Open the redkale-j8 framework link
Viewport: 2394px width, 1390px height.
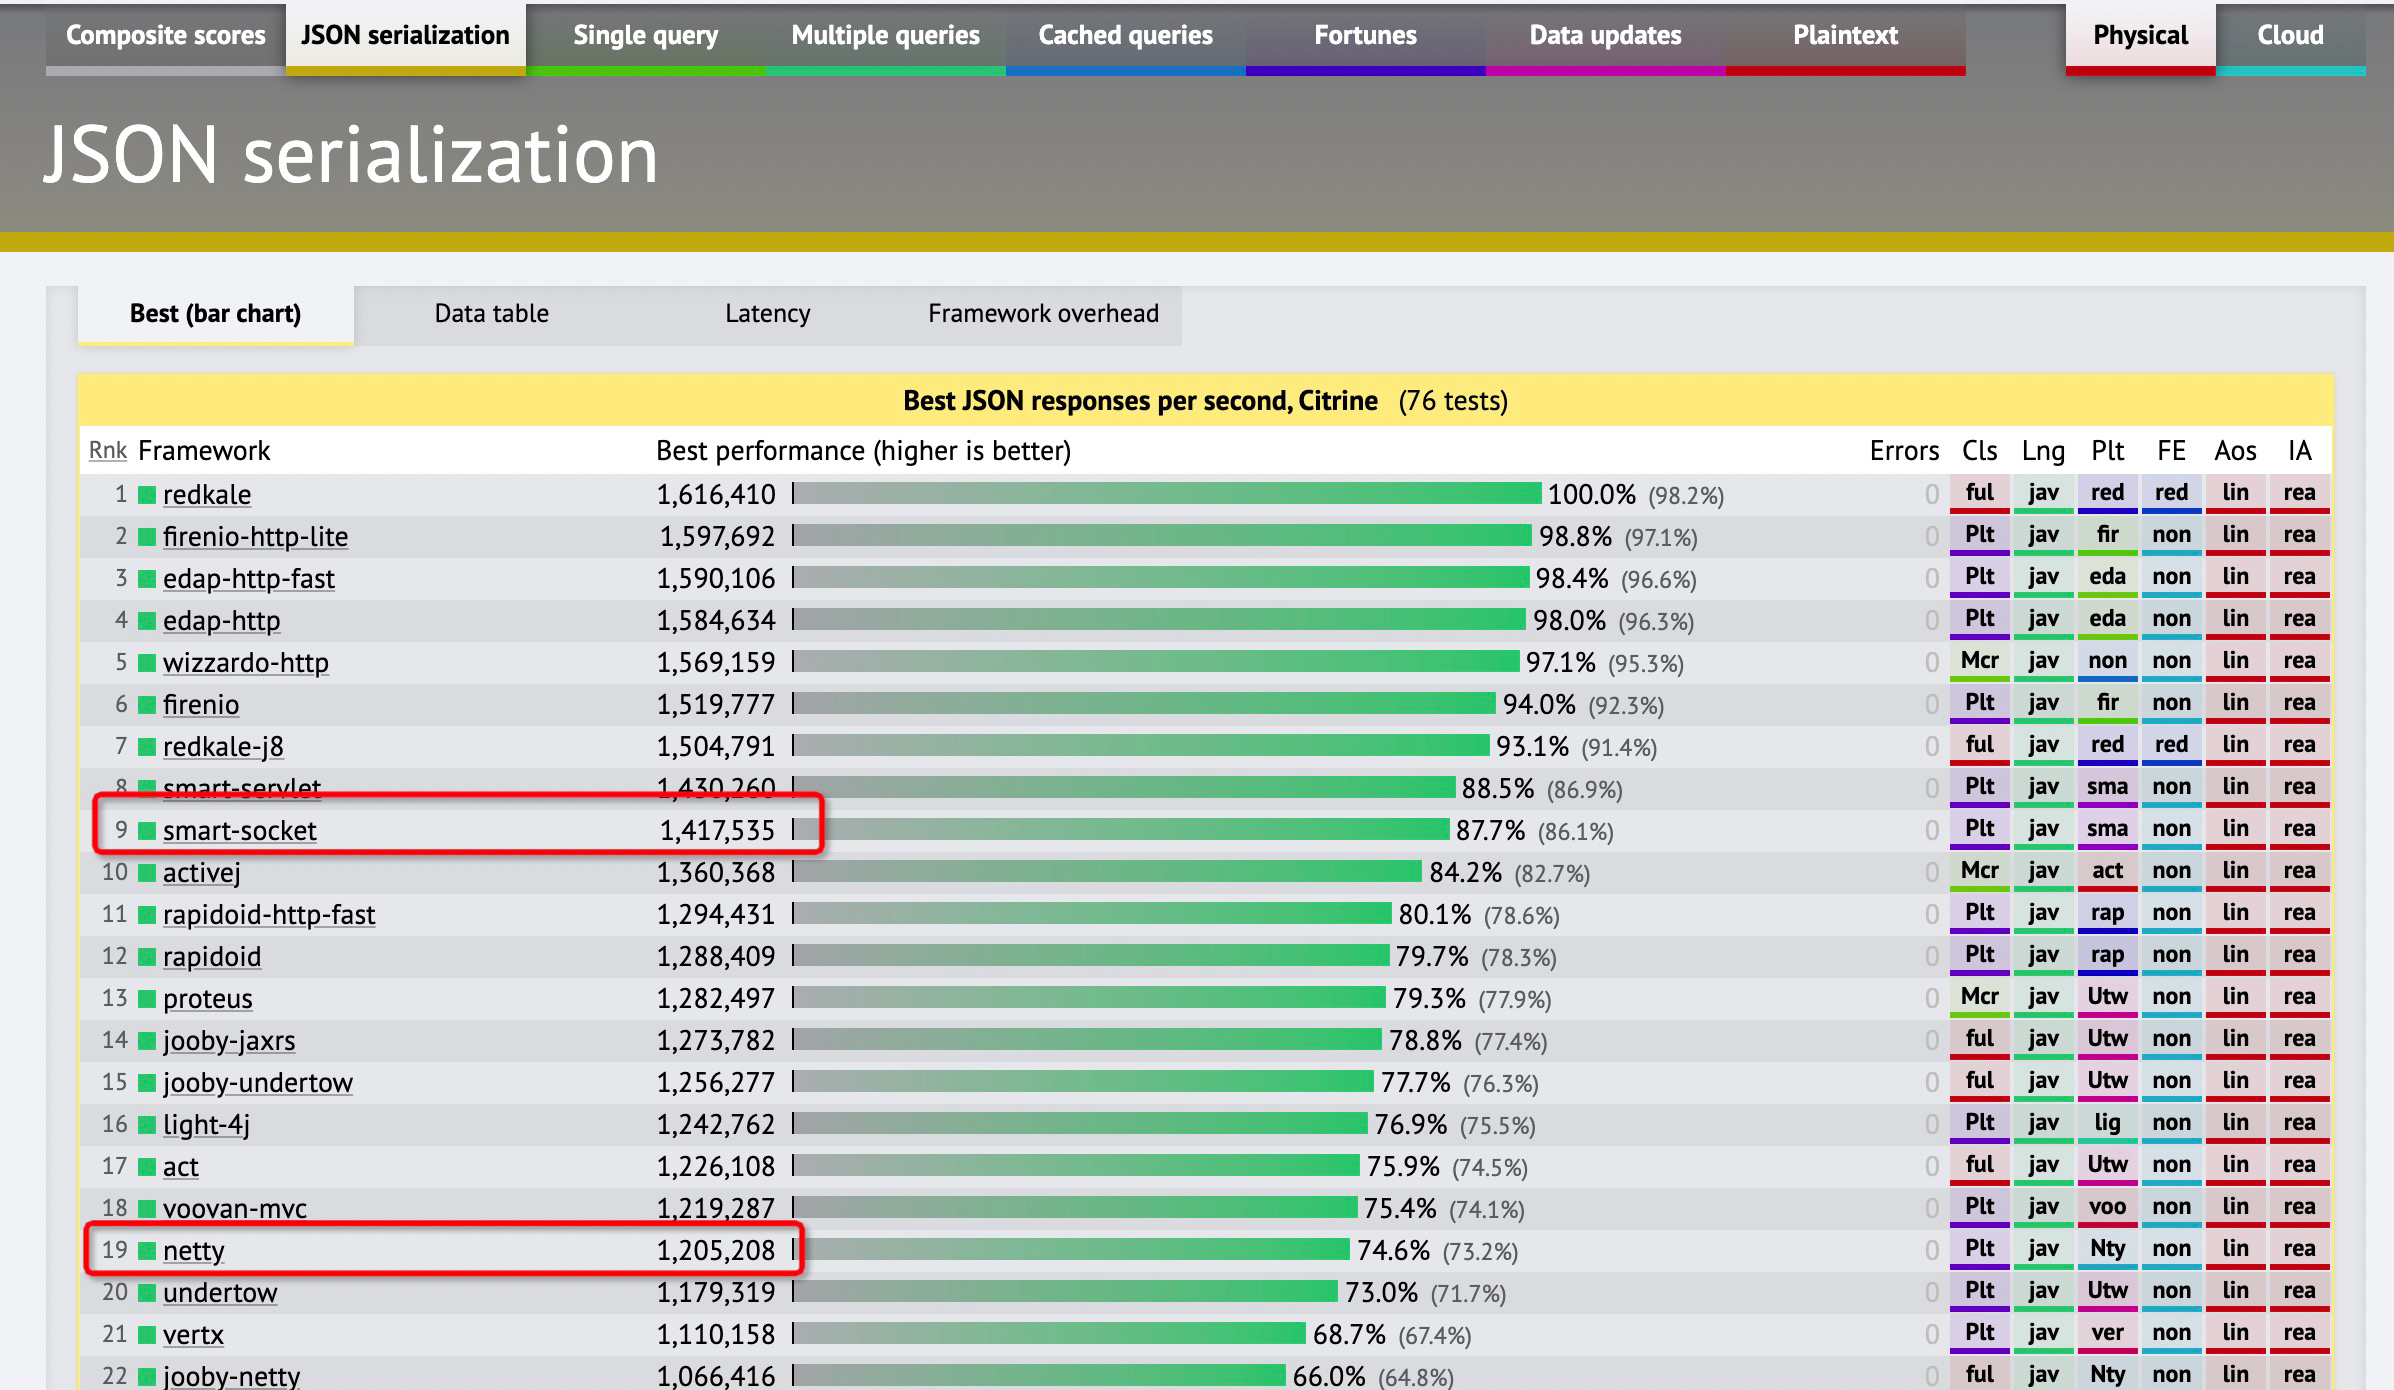(224, 747)
